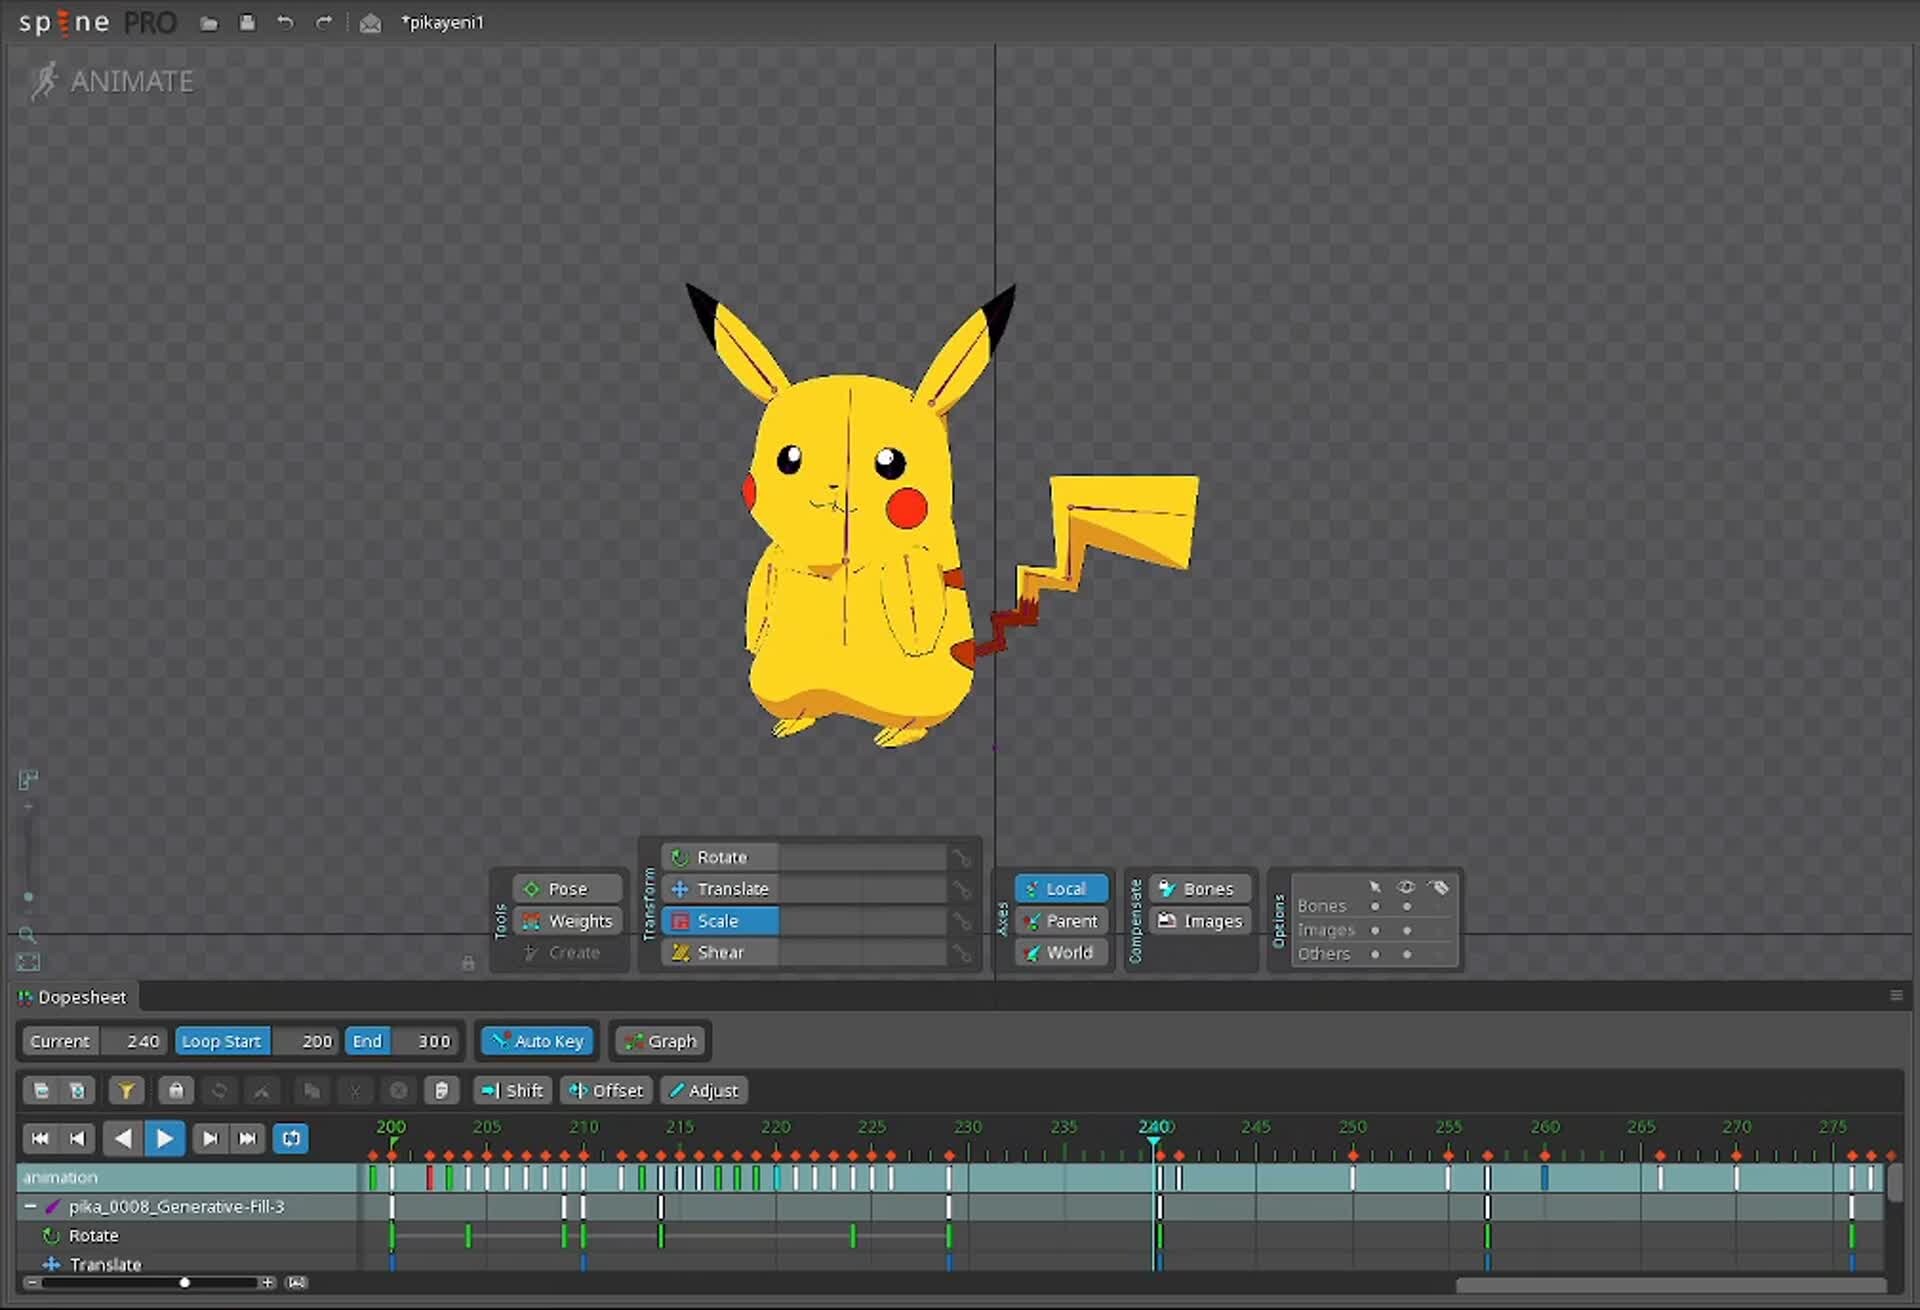Screen dimensions: 1920x1310
Task: Enable Auto Key recording
Action: point(536,1040)
